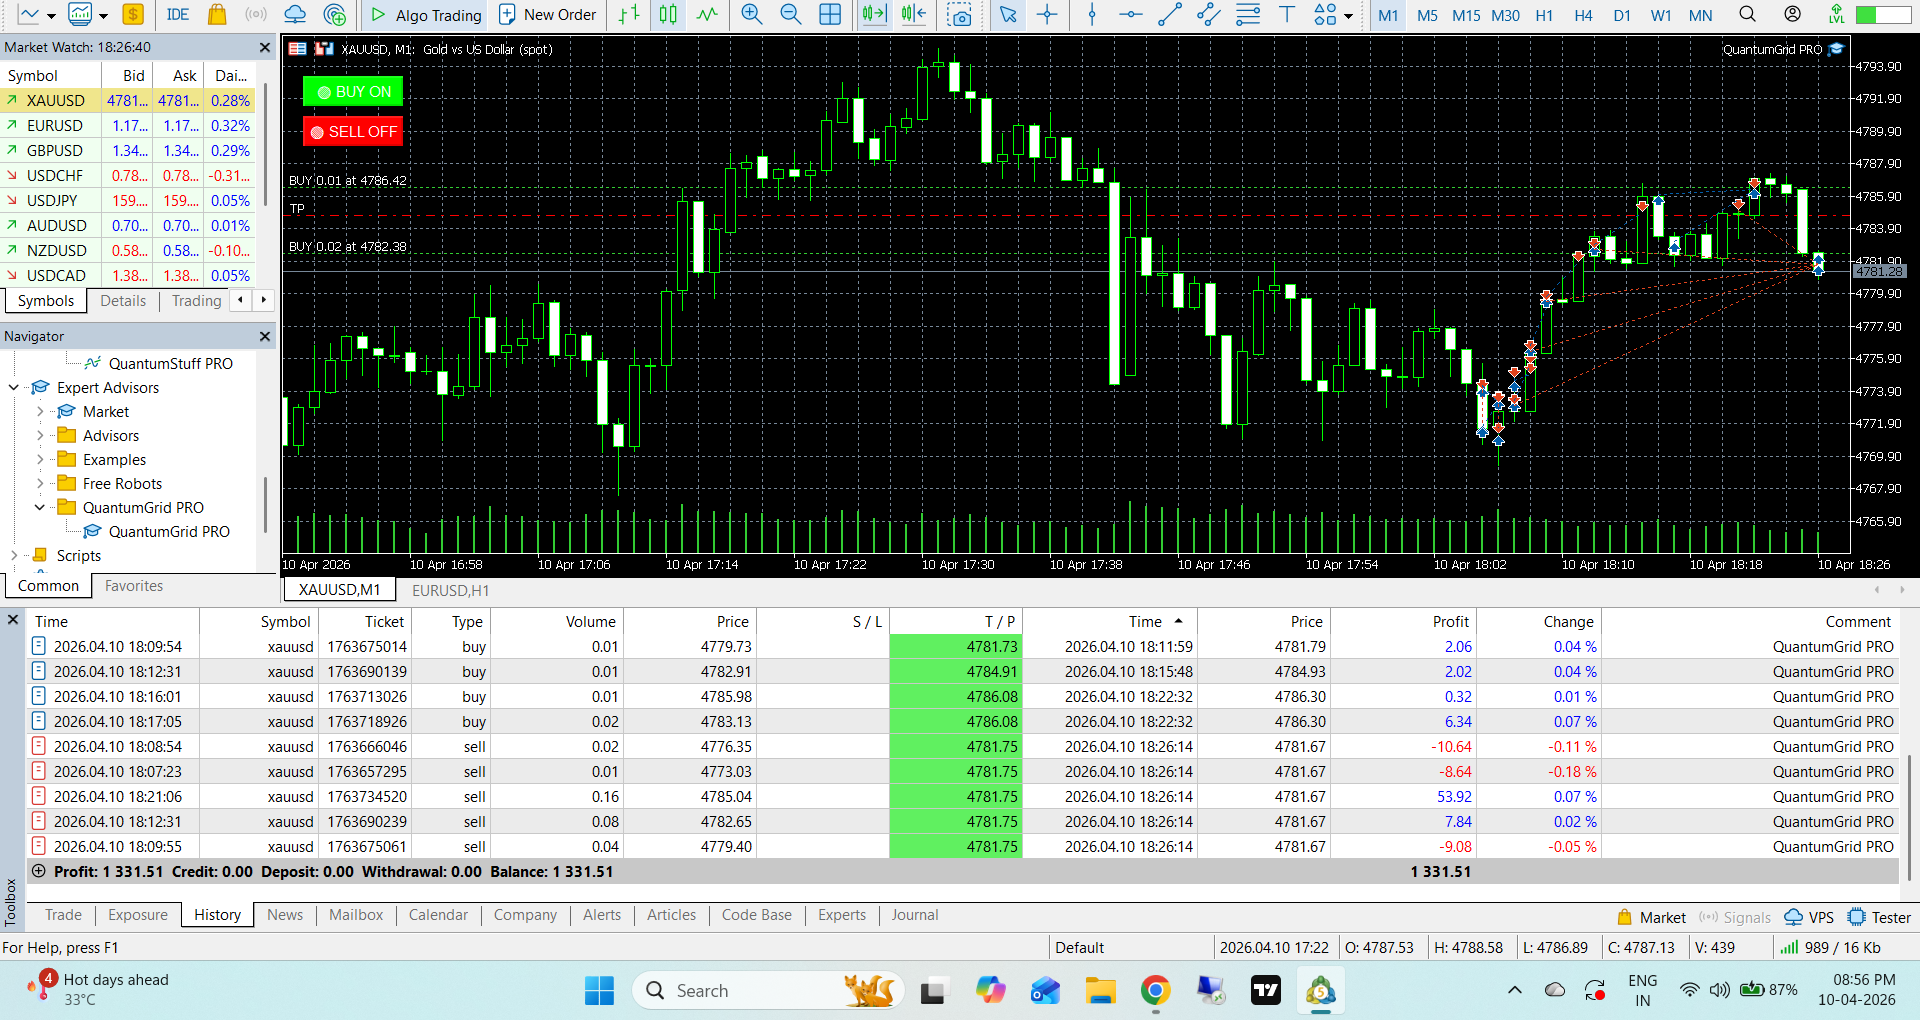Switch chart to line chart style
The image size is (1920, 1020).
pyautogui.click(x=707, y=14)
